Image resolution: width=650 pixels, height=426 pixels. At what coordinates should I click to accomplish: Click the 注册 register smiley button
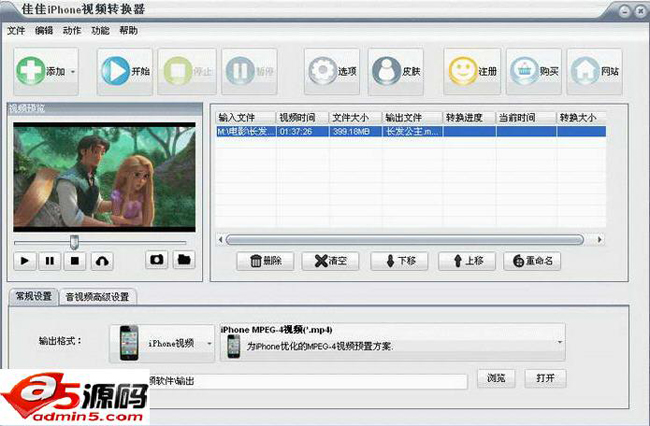click(472, 71)
